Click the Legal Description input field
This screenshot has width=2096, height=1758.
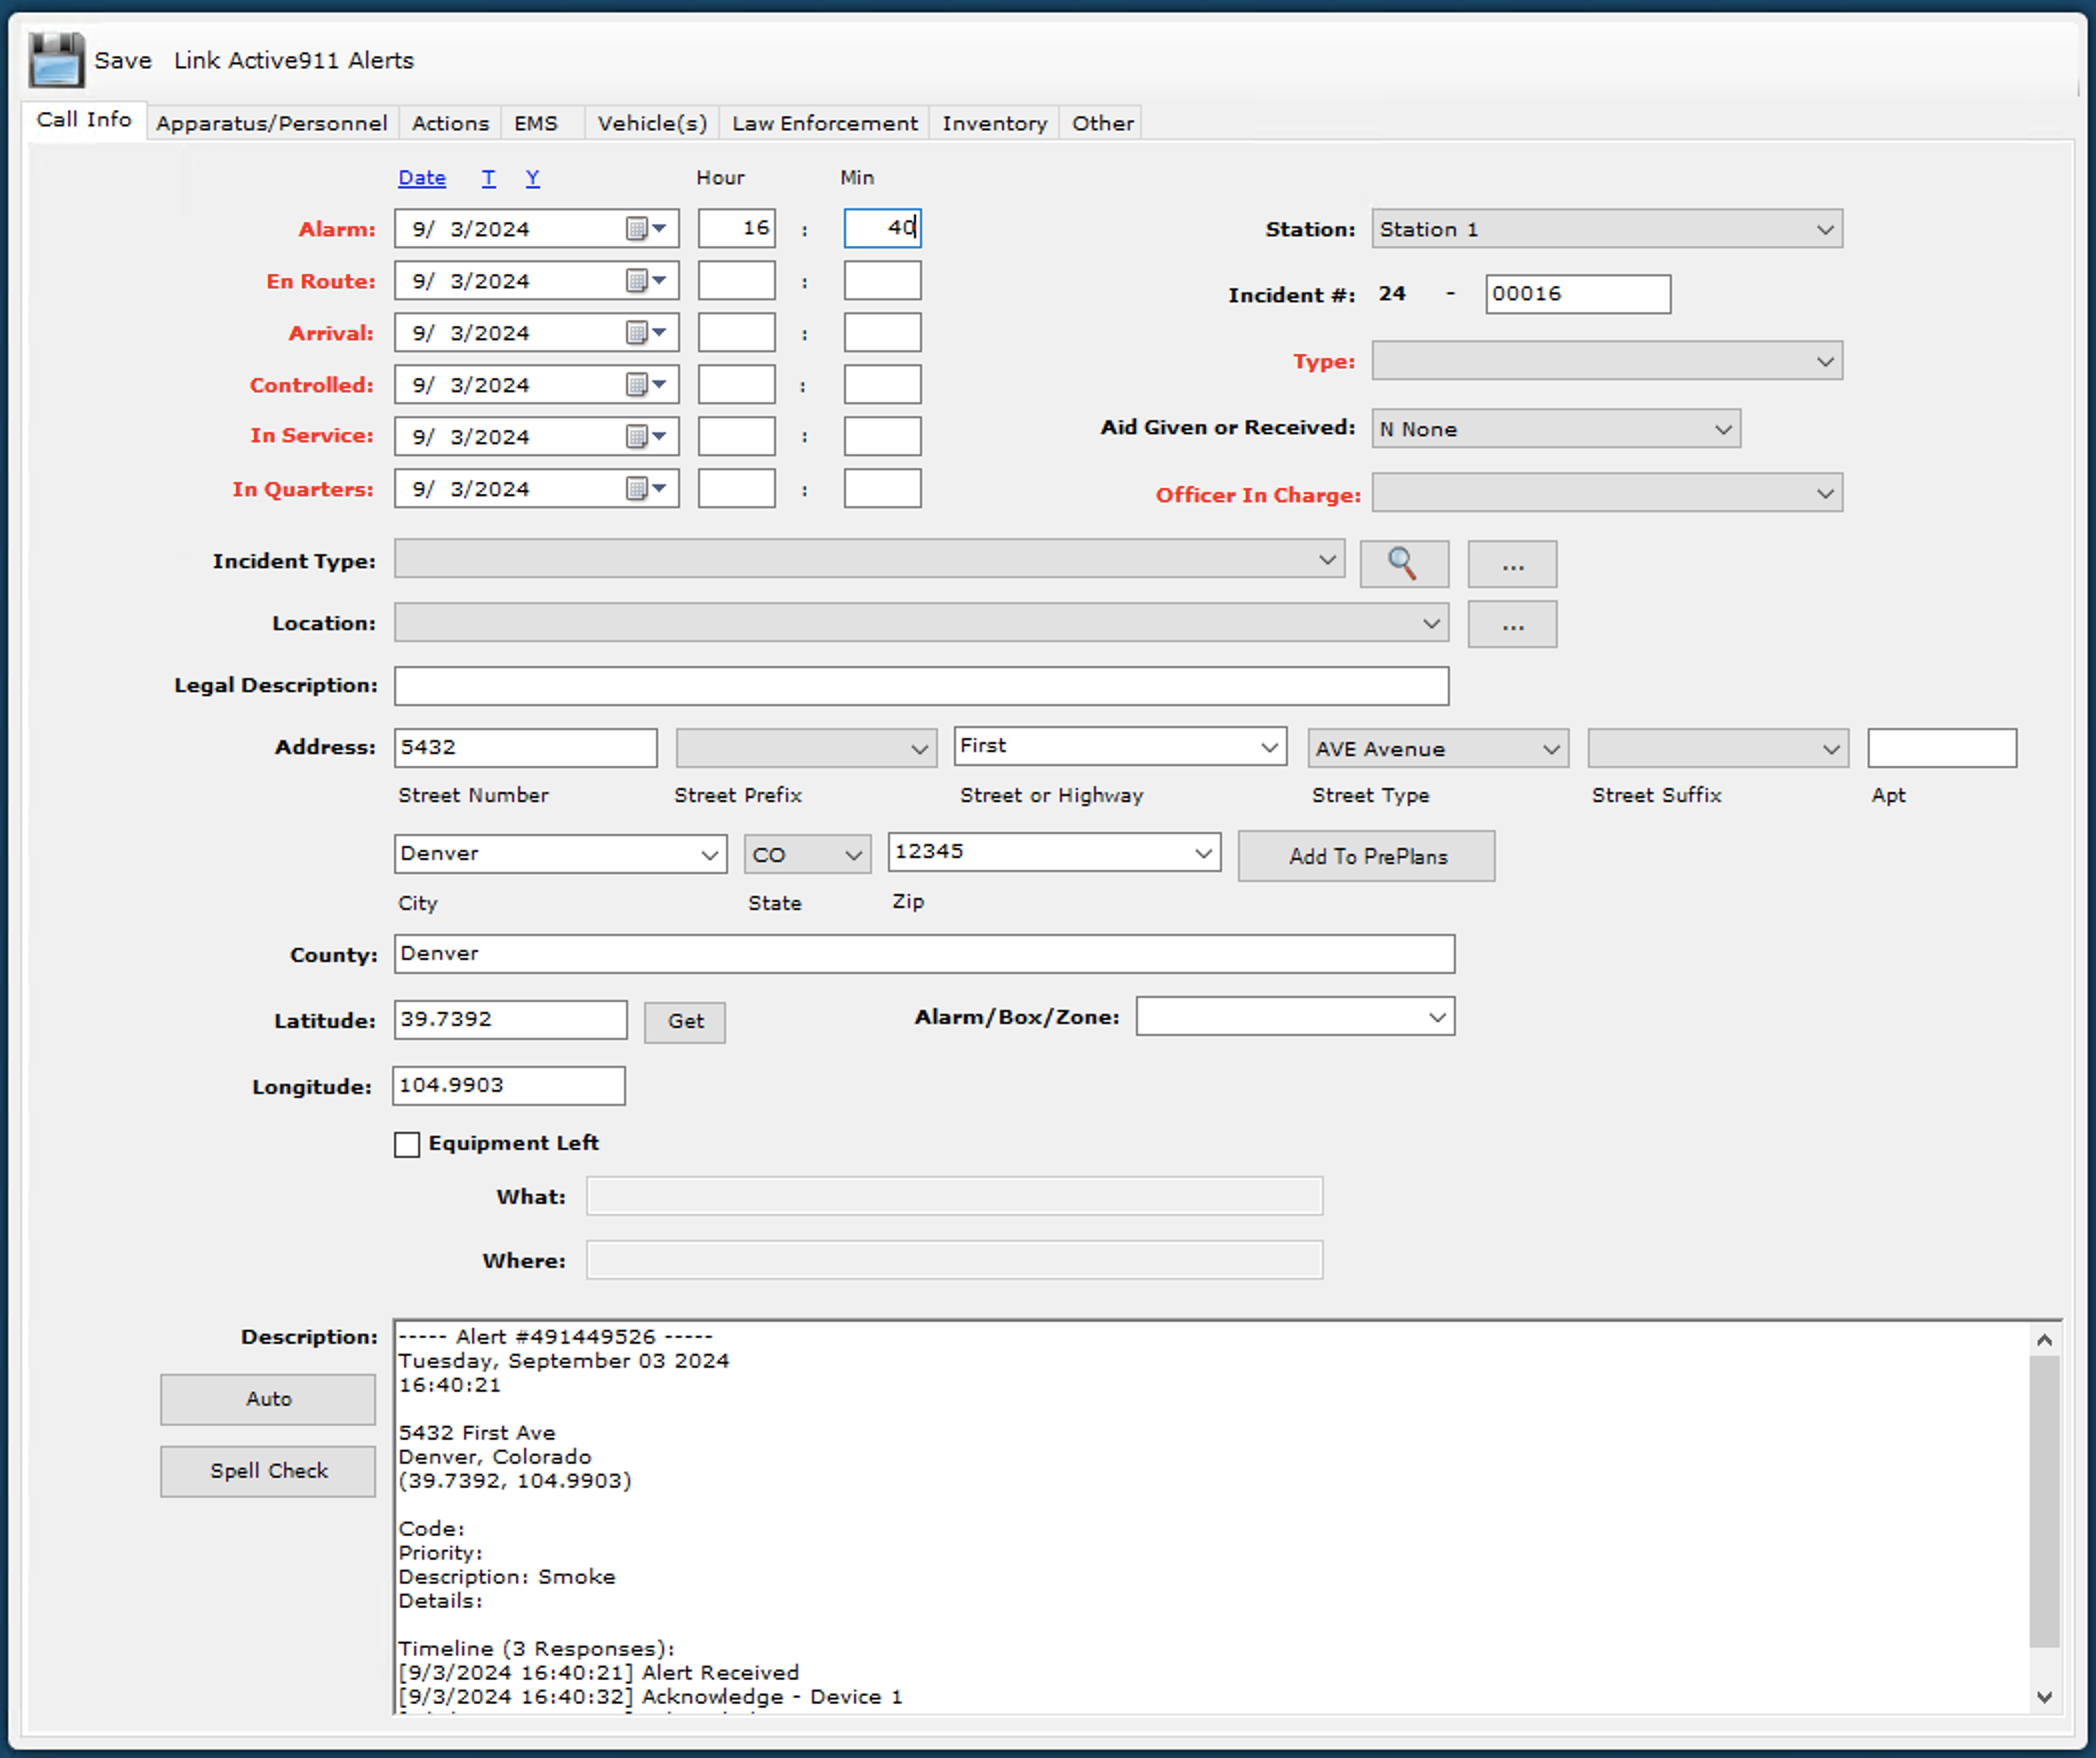(x=921, y=686)
